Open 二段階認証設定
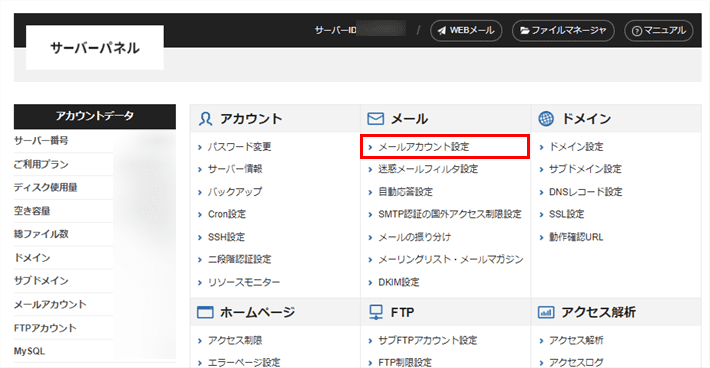Image resolution: width=710 pixels, height=368 pixels. point(239,259)
